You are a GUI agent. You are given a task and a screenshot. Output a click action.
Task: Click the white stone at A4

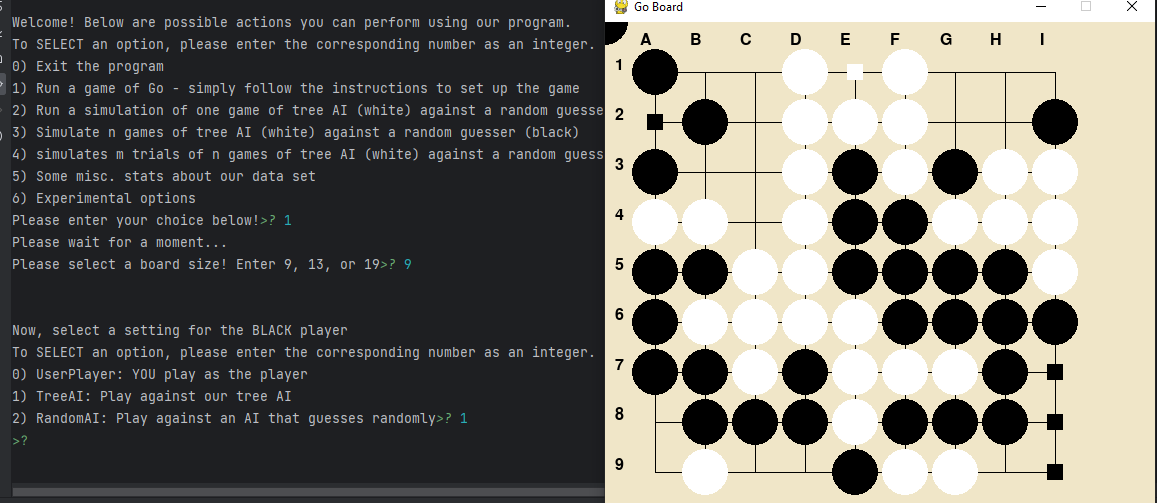pyautogui.click(x=655, y=222)
